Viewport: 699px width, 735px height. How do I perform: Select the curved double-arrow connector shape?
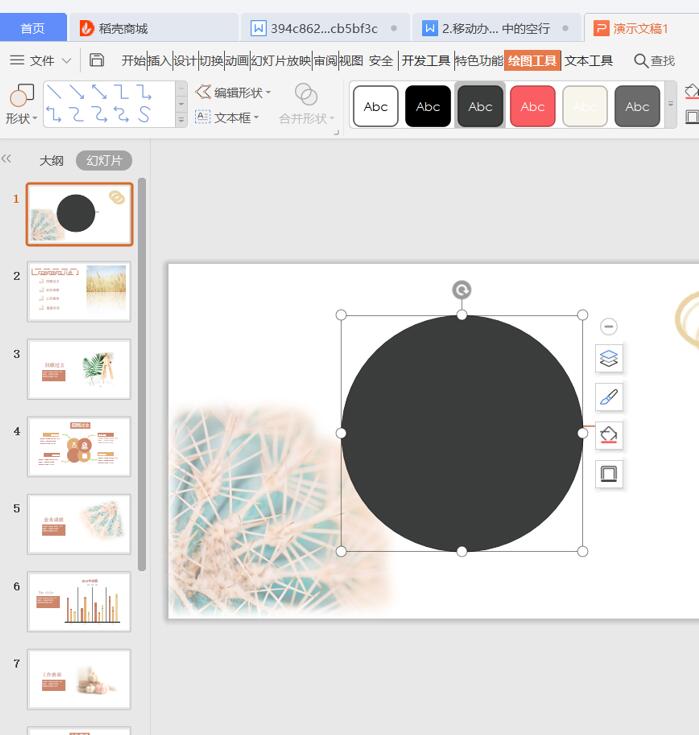pos(122,114)
